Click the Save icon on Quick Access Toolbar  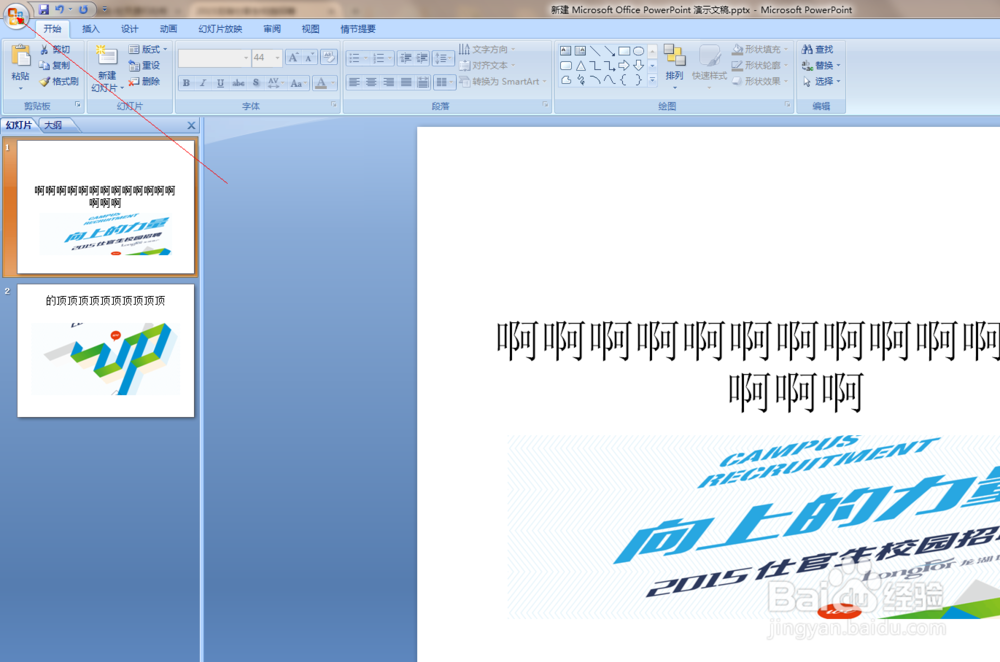point(45,9)
